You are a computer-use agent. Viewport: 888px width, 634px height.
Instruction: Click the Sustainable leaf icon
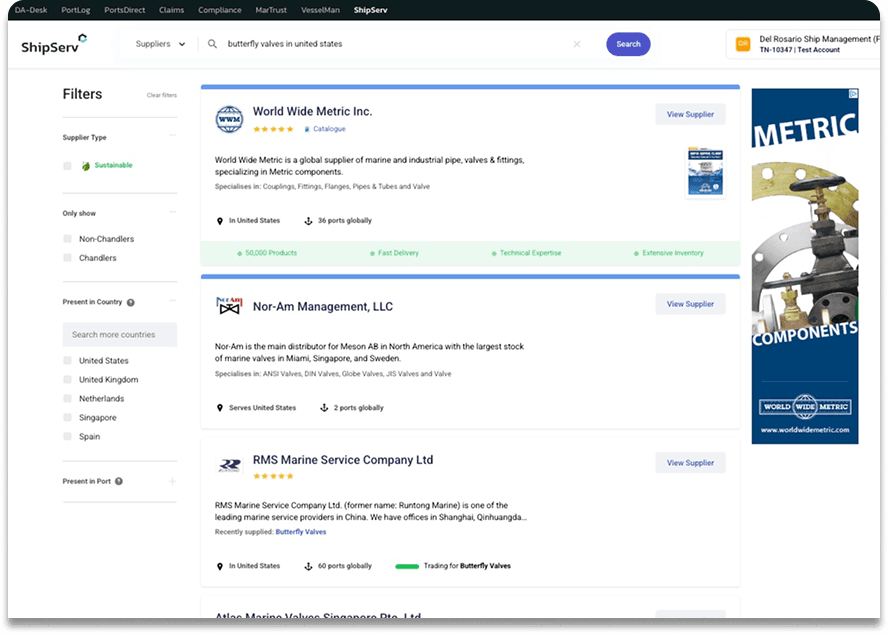tap(86, 166)
